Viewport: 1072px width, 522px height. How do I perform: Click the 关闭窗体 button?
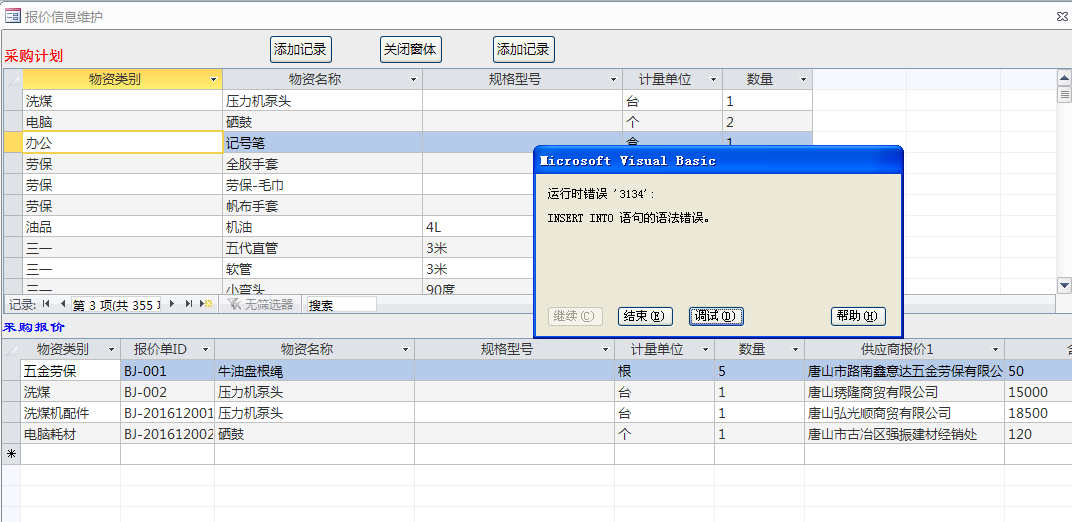(410, 49)
